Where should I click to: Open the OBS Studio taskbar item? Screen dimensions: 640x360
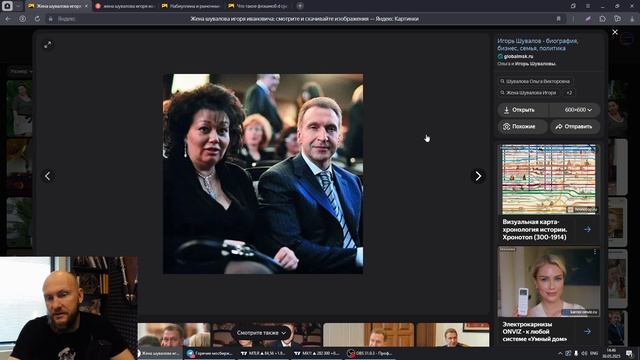click(370, 353)
